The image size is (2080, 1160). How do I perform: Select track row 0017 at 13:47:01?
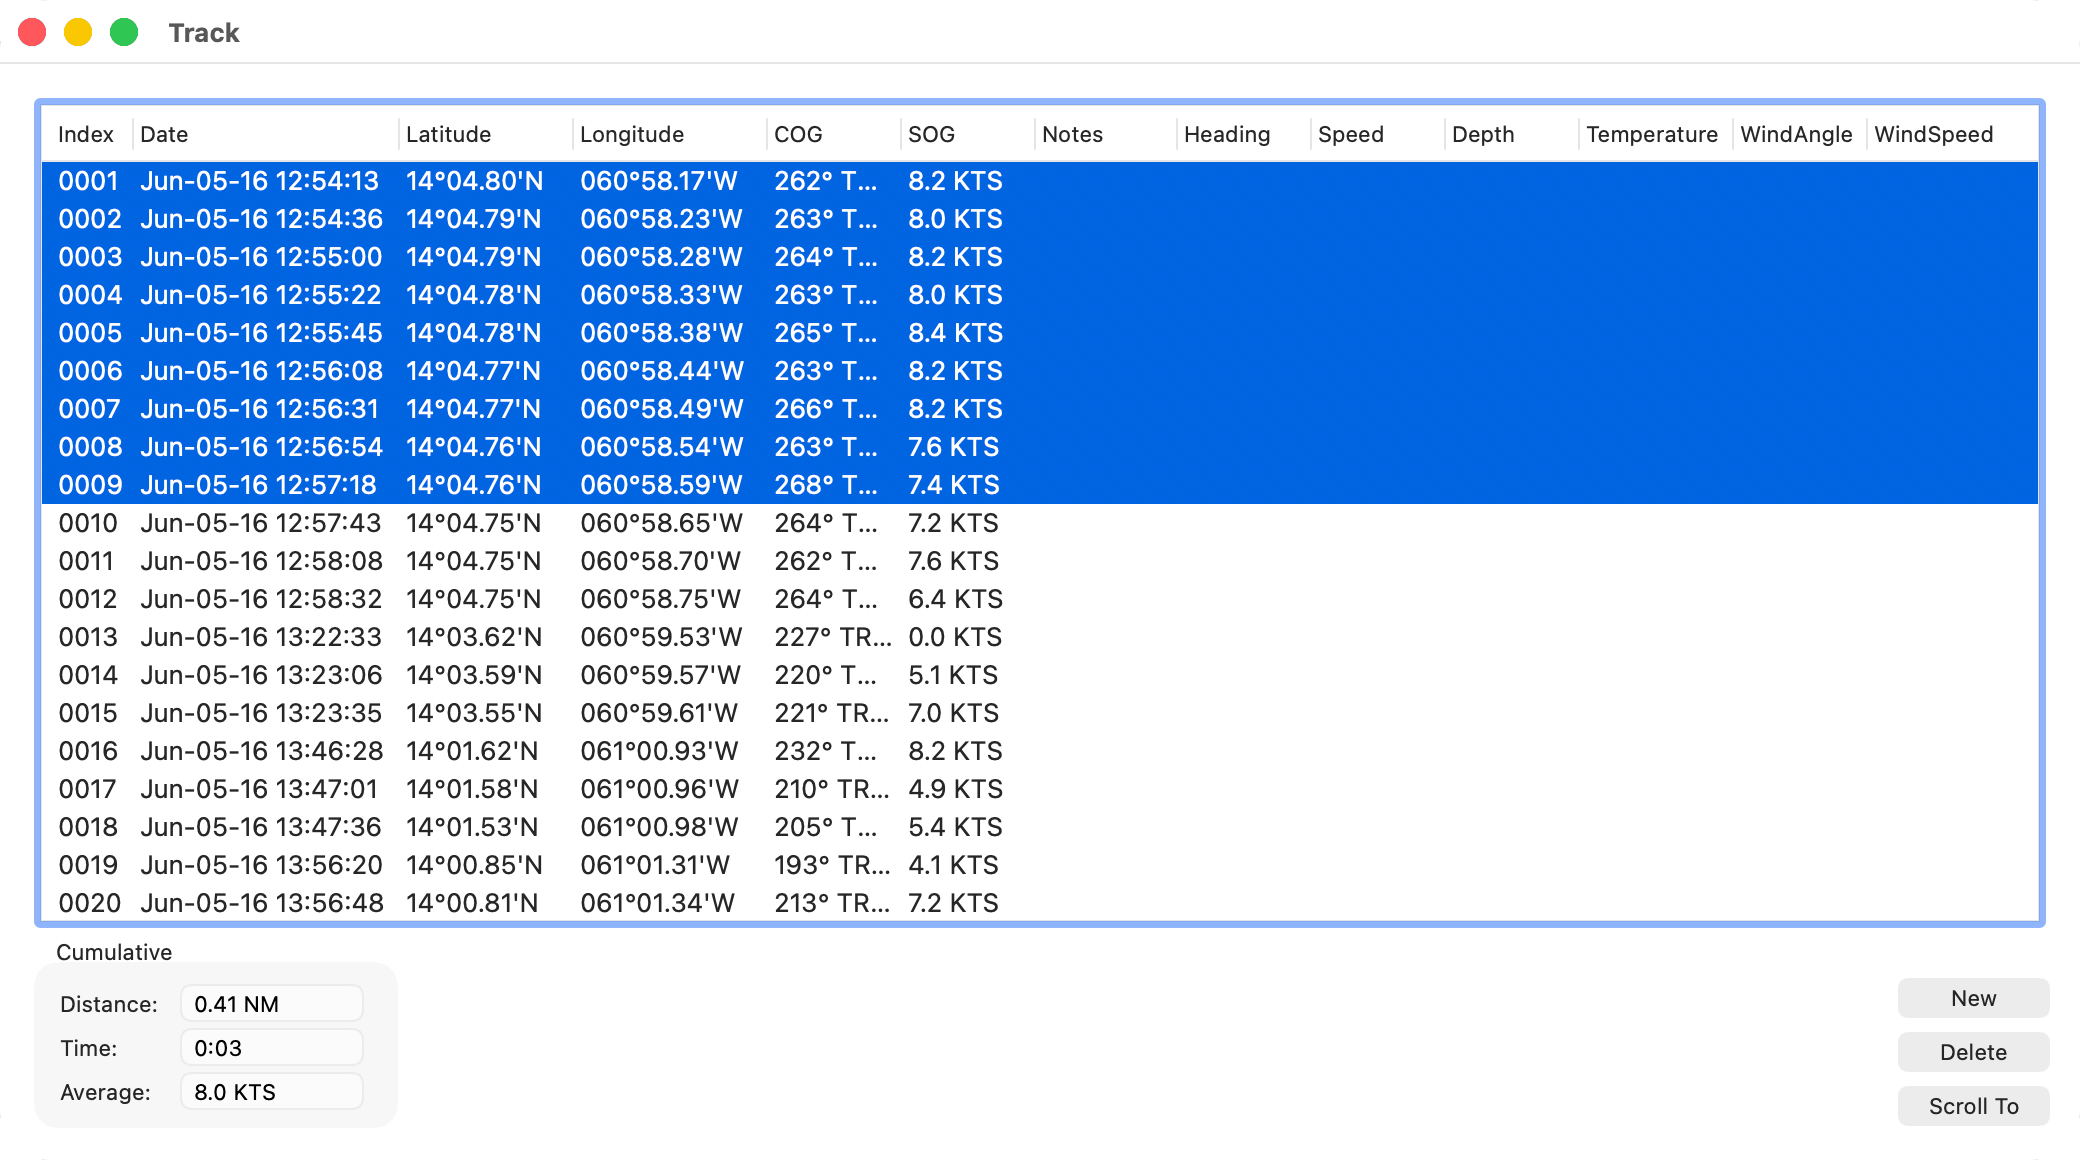click(x=1040, y=789)
